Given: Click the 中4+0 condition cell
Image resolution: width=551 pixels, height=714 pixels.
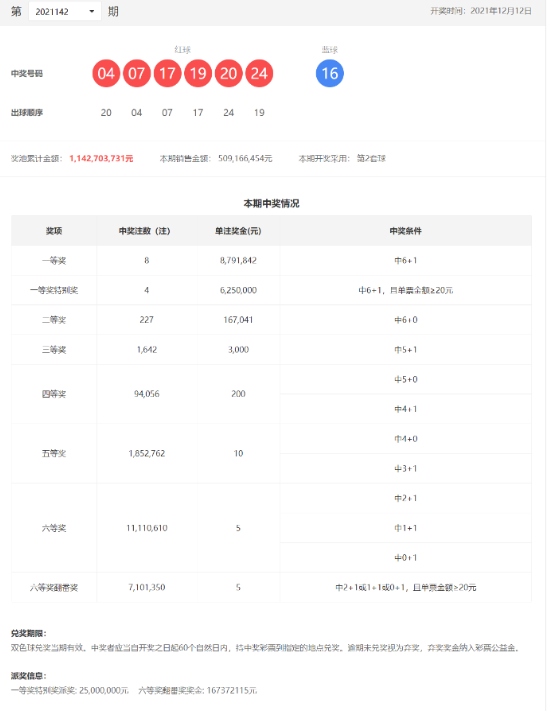Looking at the screenshot, I should tap(405, 439).
